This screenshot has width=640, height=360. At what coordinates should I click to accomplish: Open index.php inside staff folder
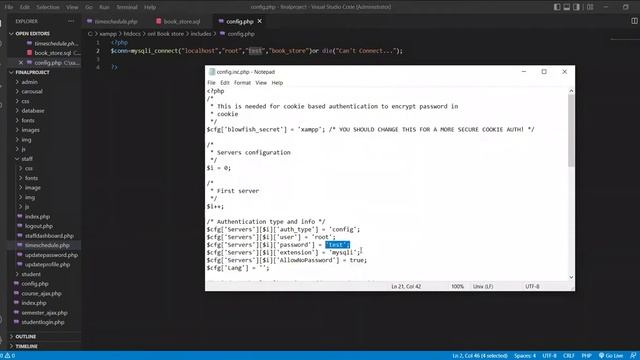[x=37, y=217]
